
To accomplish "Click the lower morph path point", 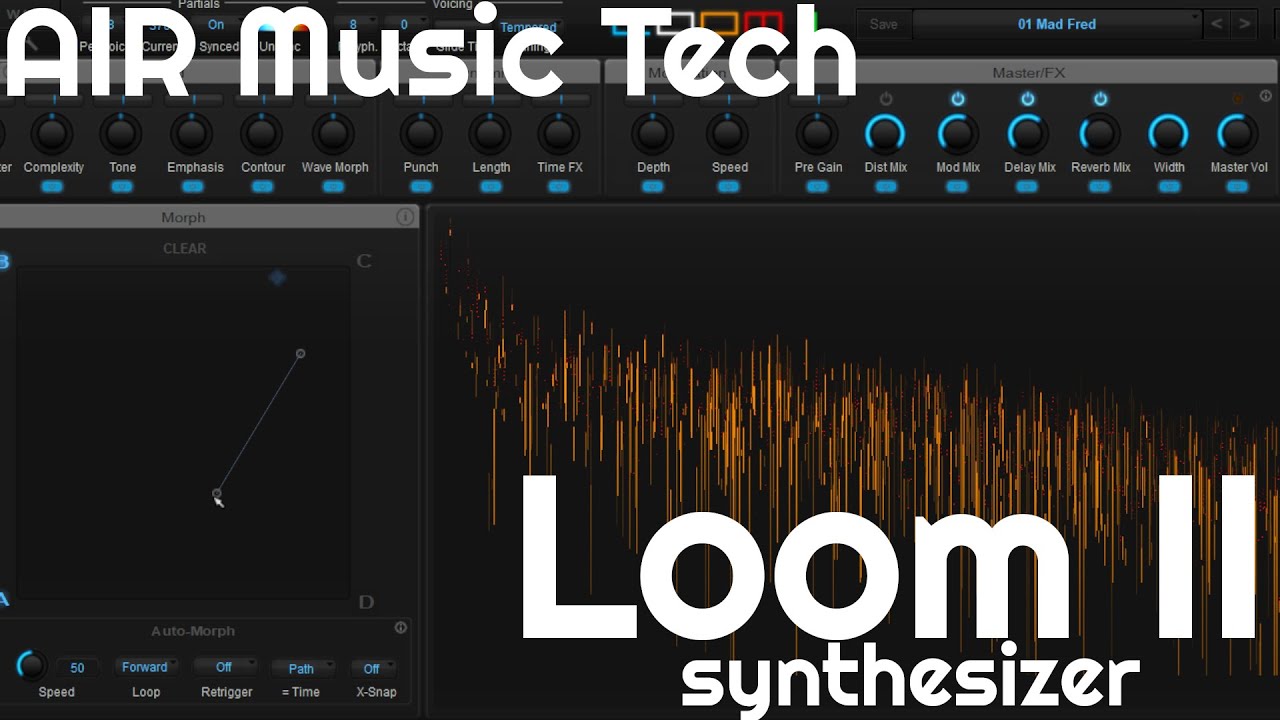I will (x=217, y=493).
